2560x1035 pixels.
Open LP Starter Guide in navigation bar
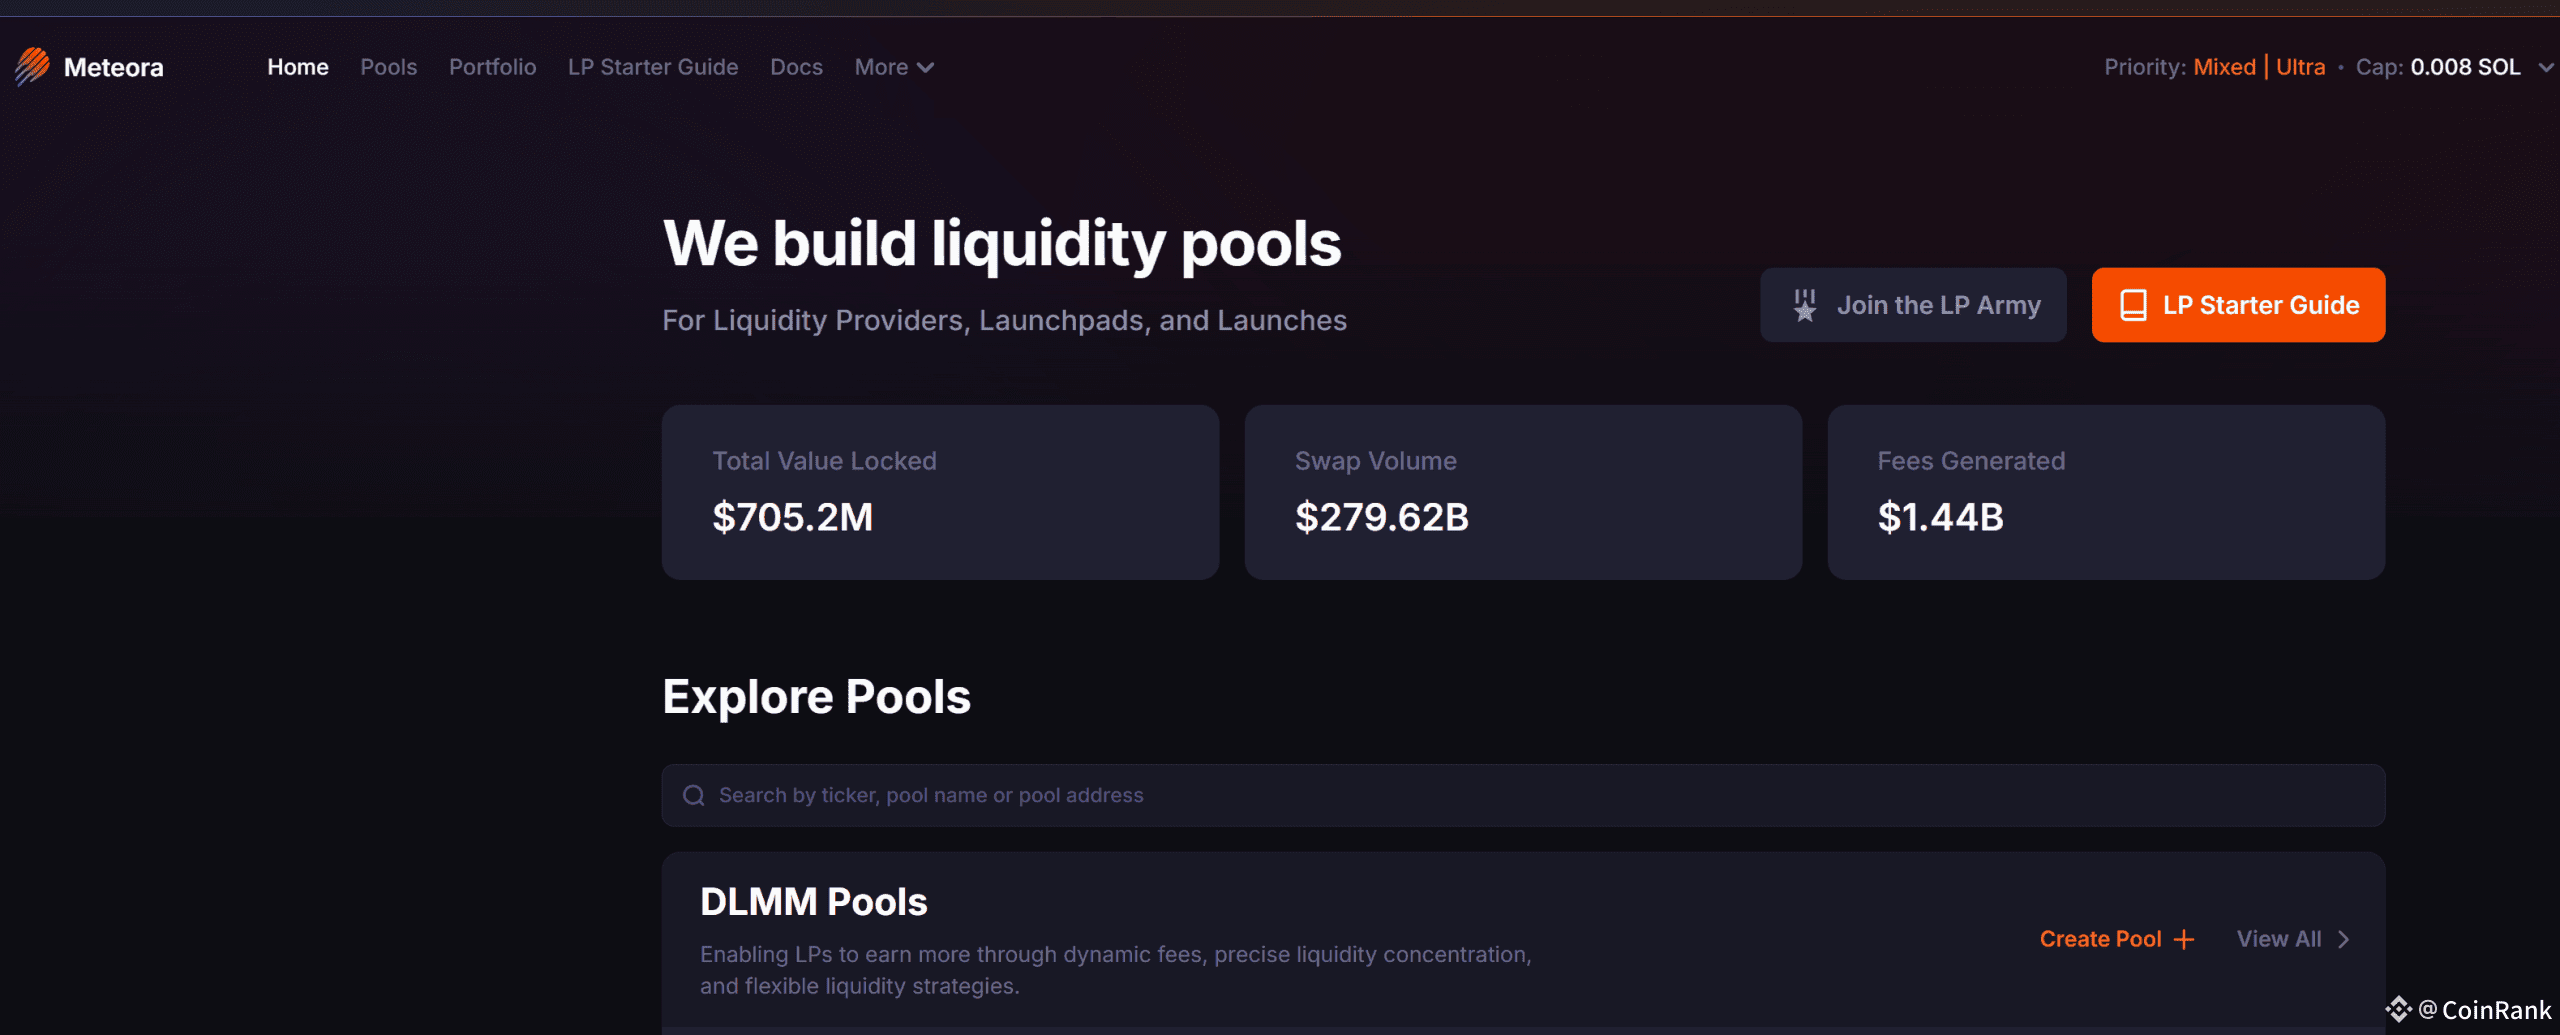coord(652,67)
